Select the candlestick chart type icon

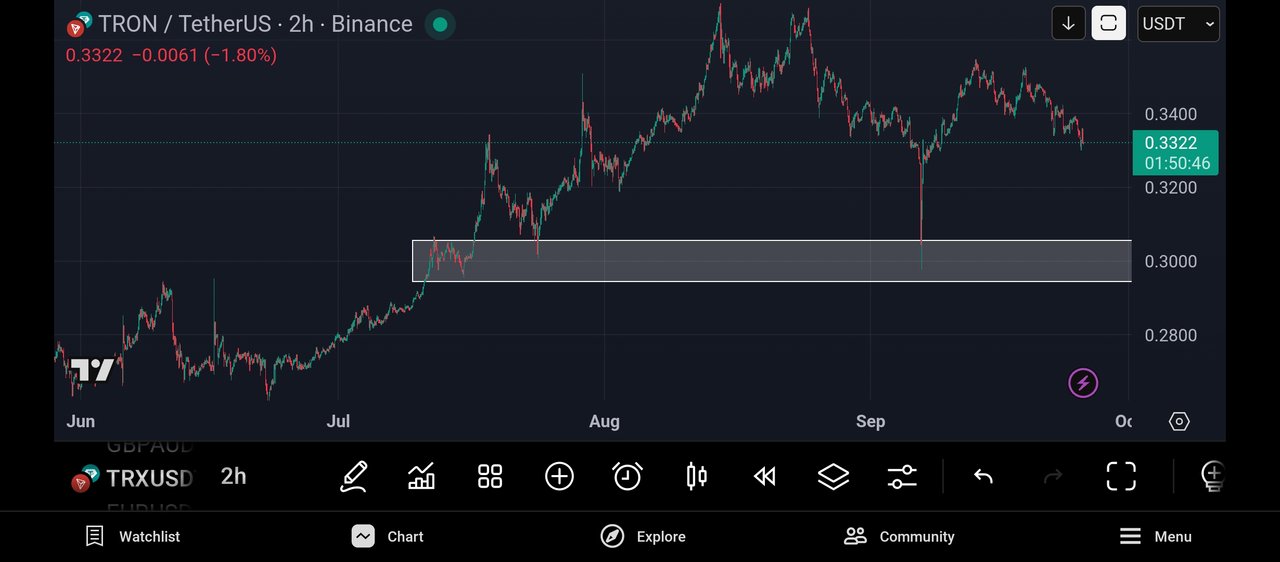pyautogui.click(x=697, y=477)
